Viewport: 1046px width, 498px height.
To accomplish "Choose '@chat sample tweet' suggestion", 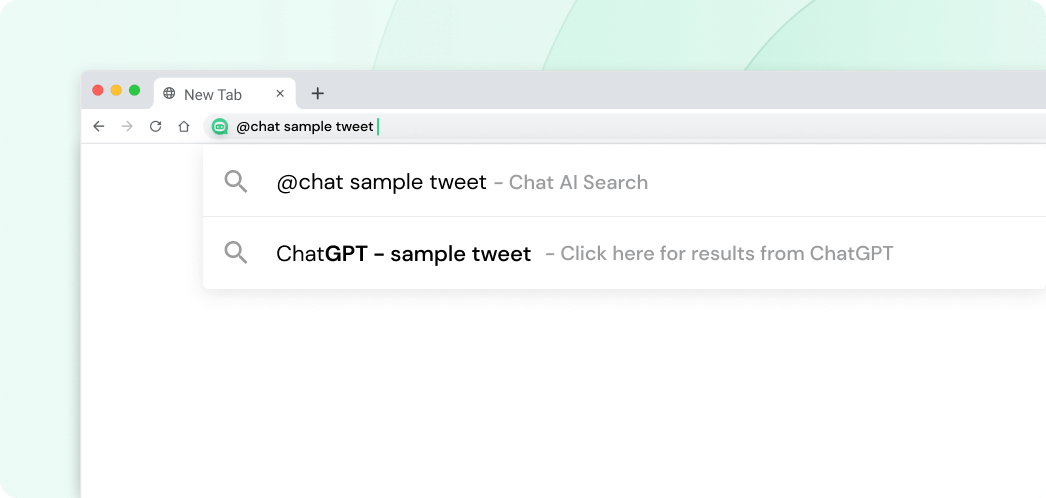I will pyautogui.click(x=381, y=182).
